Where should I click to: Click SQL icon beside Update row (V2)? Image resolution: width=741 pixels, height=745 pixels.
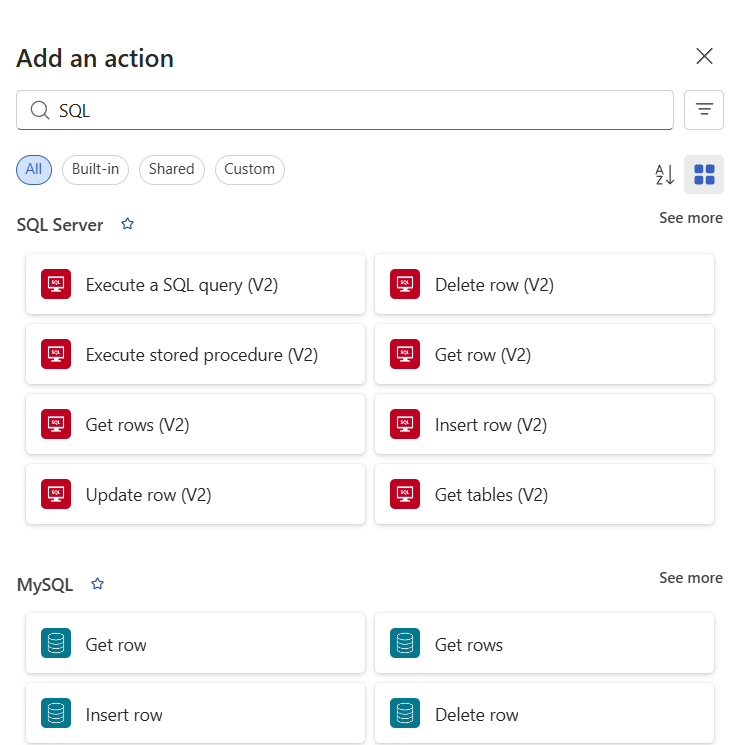[x=56, y=494]
